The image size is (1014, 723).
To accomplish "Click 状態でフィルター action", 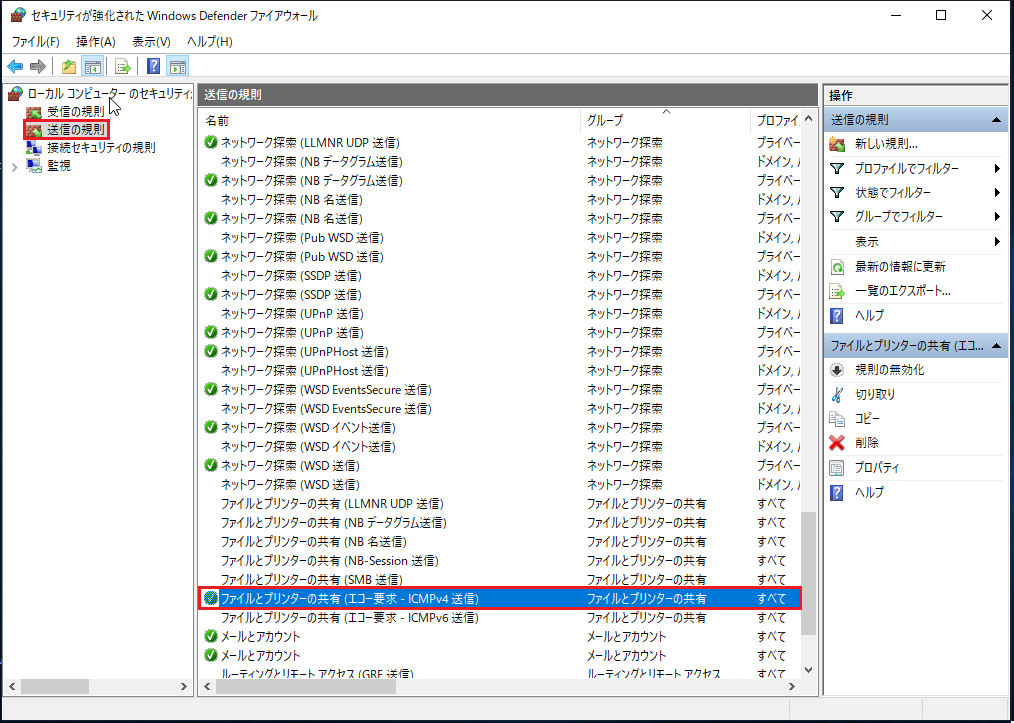I will pos(893,193).
